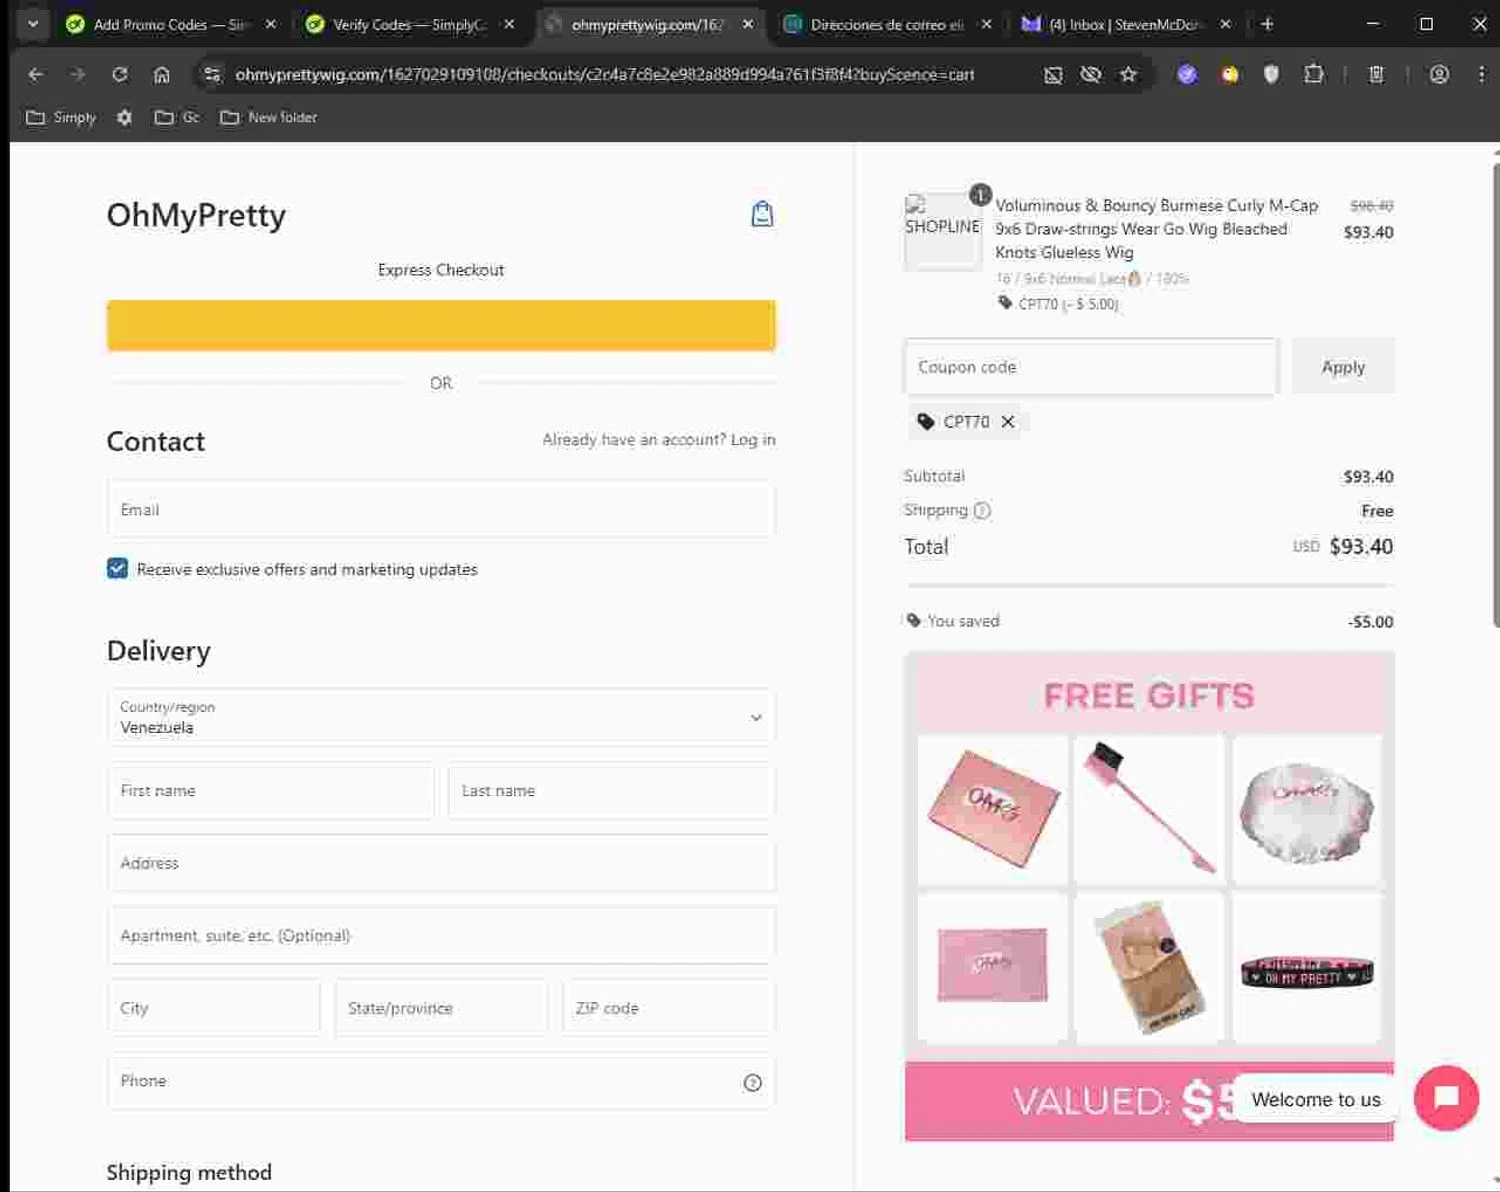
Task: Close the Add Promo Codes tab
Action: click(270, 24)
